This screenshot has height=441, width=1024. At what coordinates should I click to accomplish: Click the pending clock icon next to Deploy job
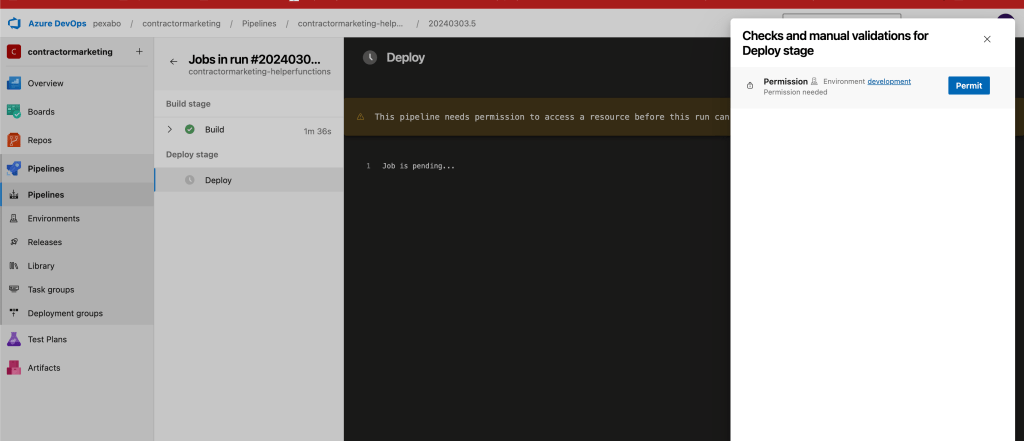pos(189,180)
